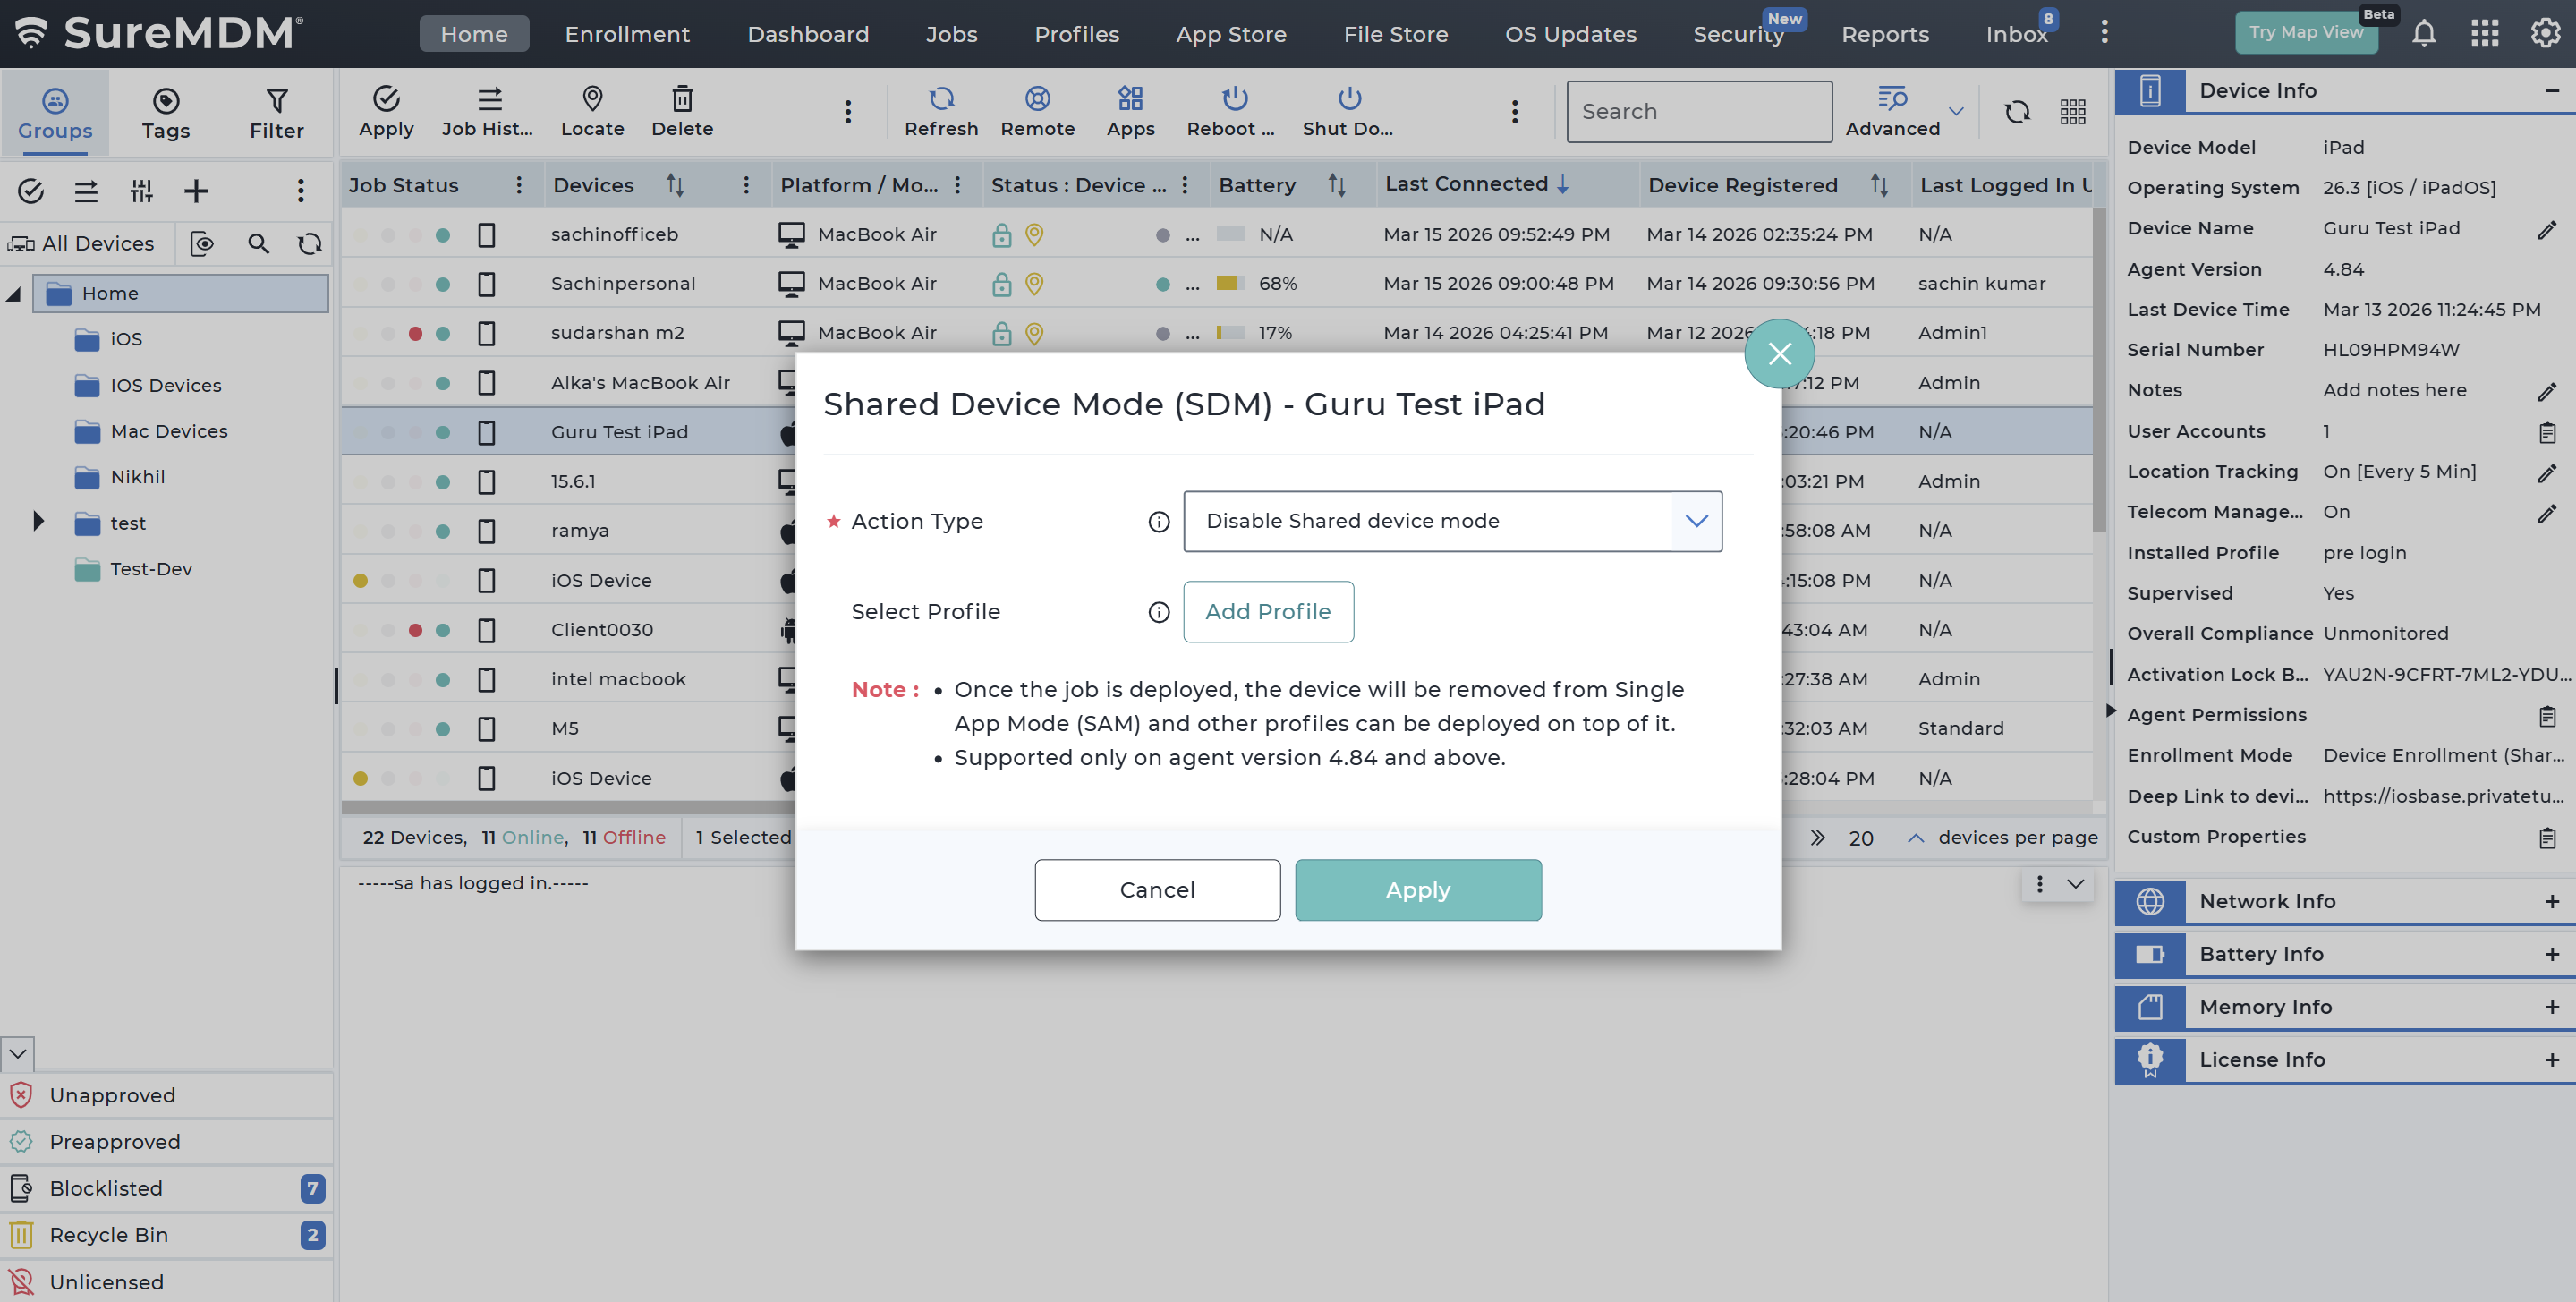Open the Profiles menu
This screenshot has height=1302, width=2576.
[1076, 34]
